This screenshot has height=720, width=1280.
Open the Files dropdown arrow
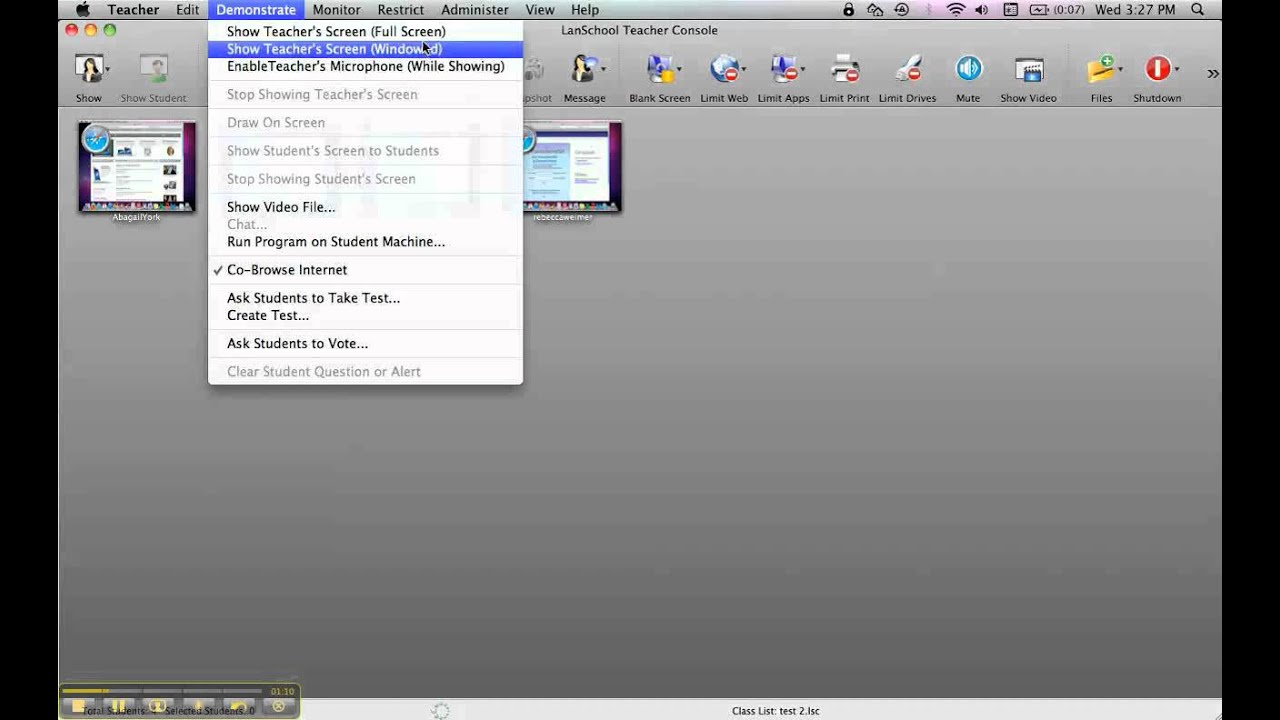[x=1120, y=70]
